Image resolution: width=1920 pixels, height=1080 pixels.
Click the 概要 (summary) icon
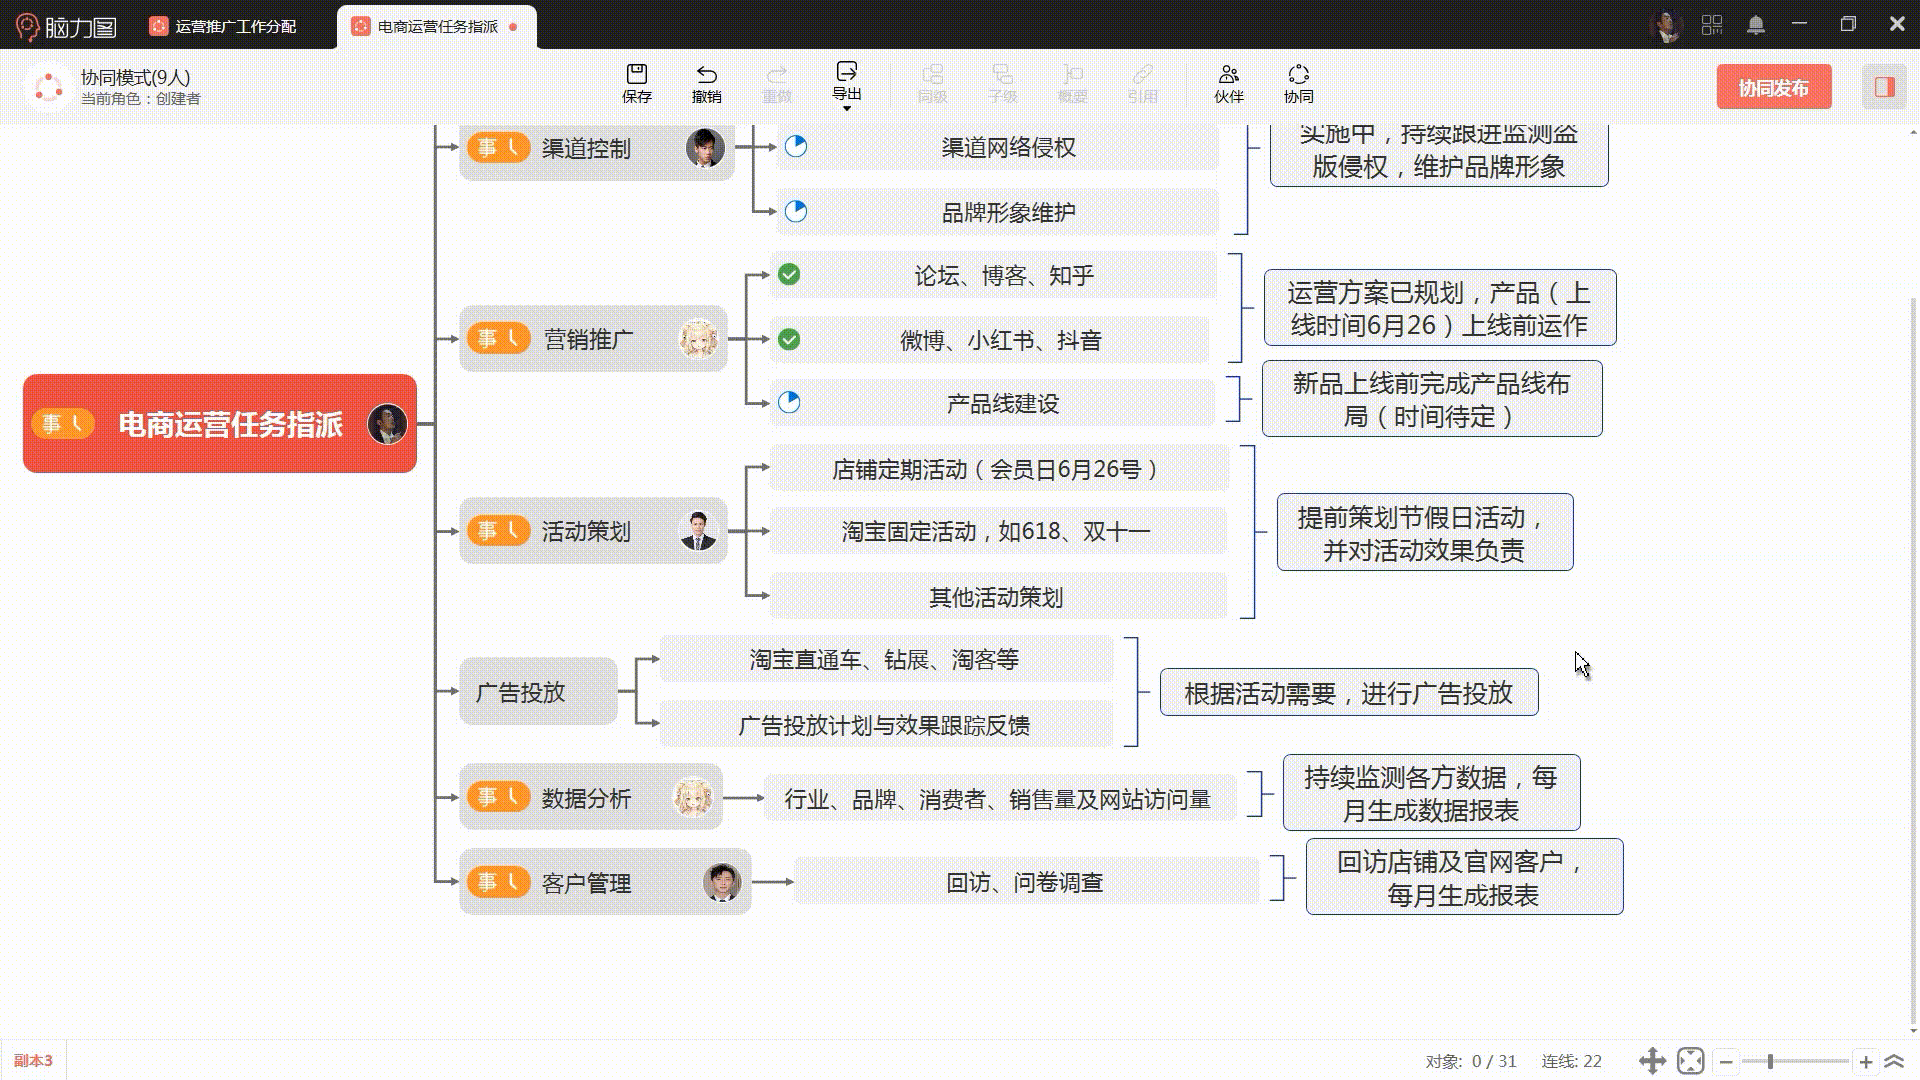1072,84
